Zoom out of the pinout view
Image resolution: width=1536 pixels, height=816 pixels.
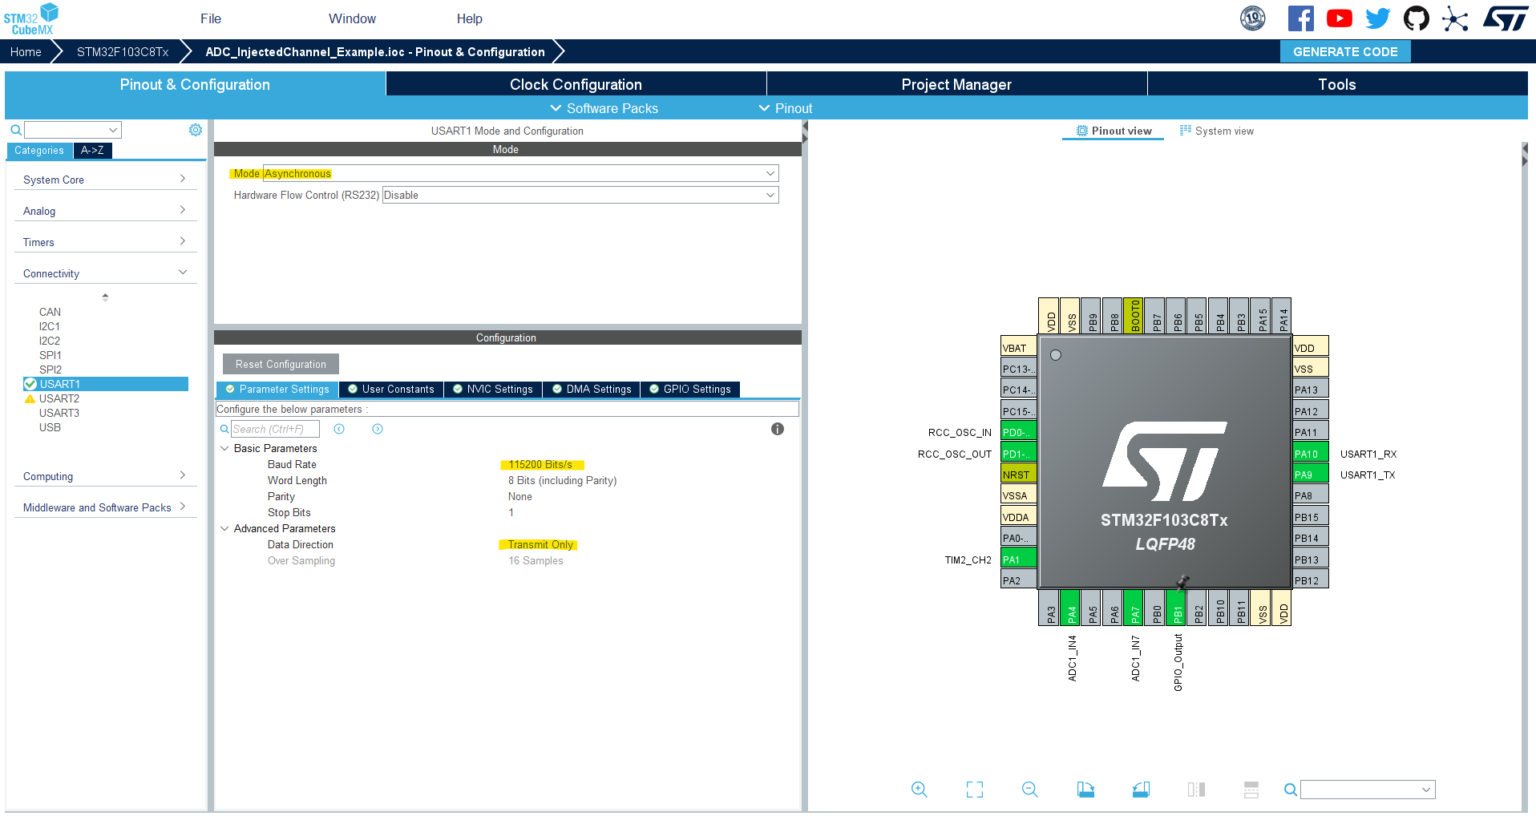coord(1029,789)
